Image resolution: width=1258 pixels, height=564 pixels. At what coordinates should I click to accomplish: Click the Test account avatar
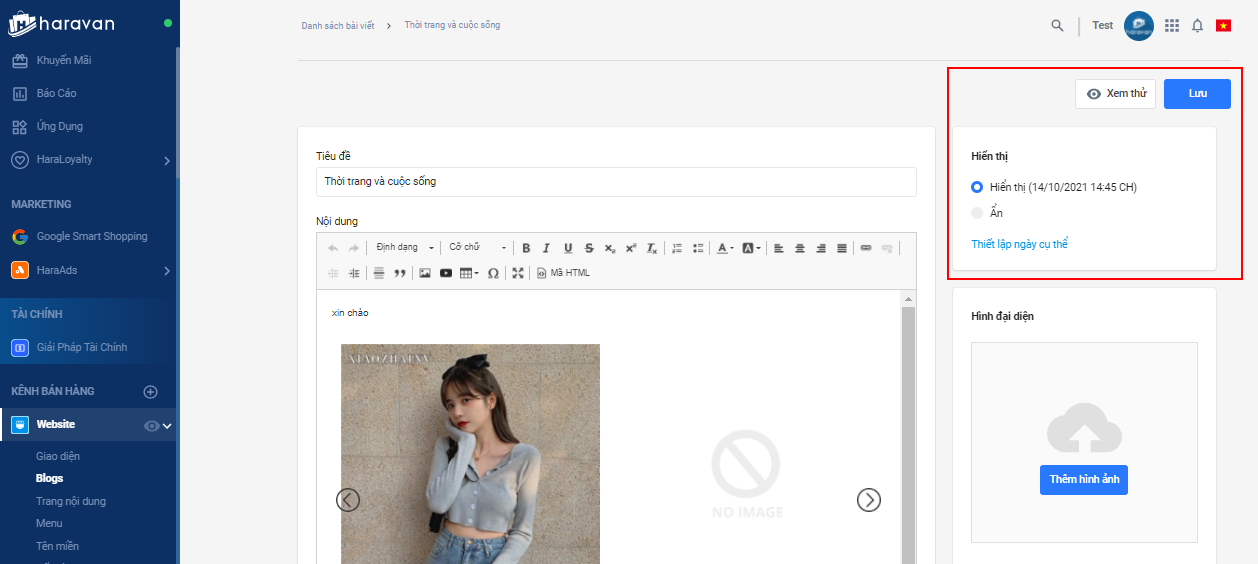coord(1139,26)
